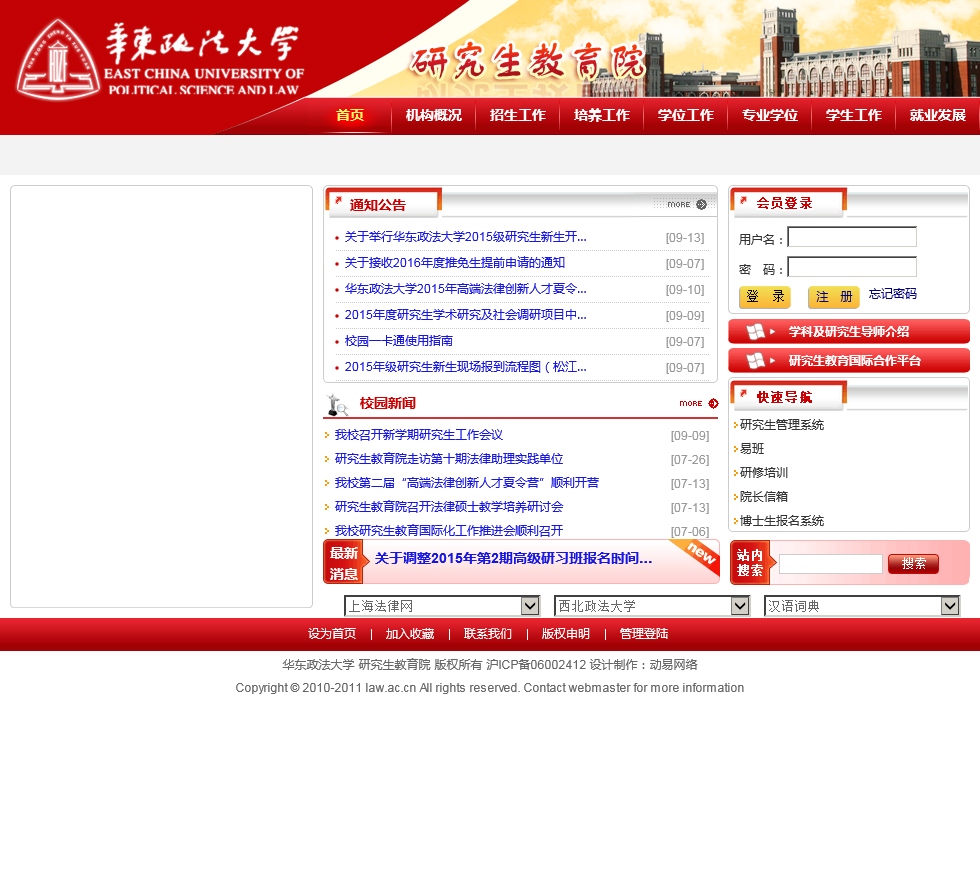The height and width of the screenshot is (891, 980).
Task: Open 易班 quick link
Action: (752, 449)
